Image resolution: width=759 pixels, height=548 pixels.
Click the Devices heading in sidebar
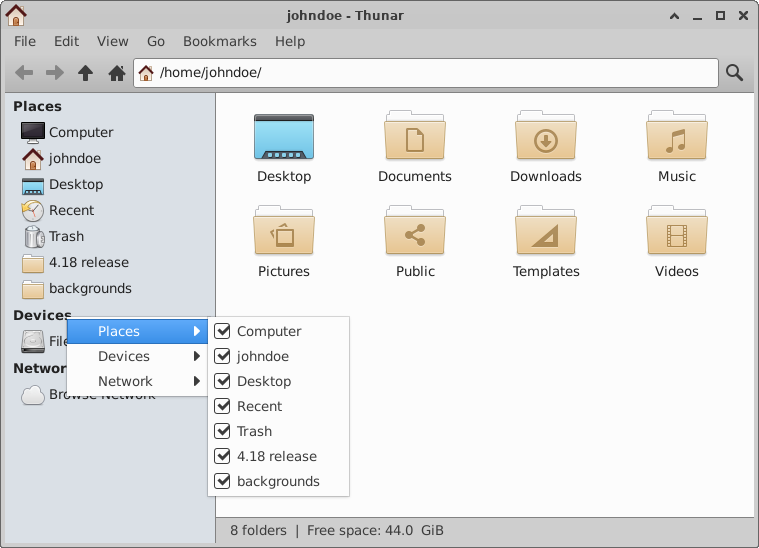(42, 315)
